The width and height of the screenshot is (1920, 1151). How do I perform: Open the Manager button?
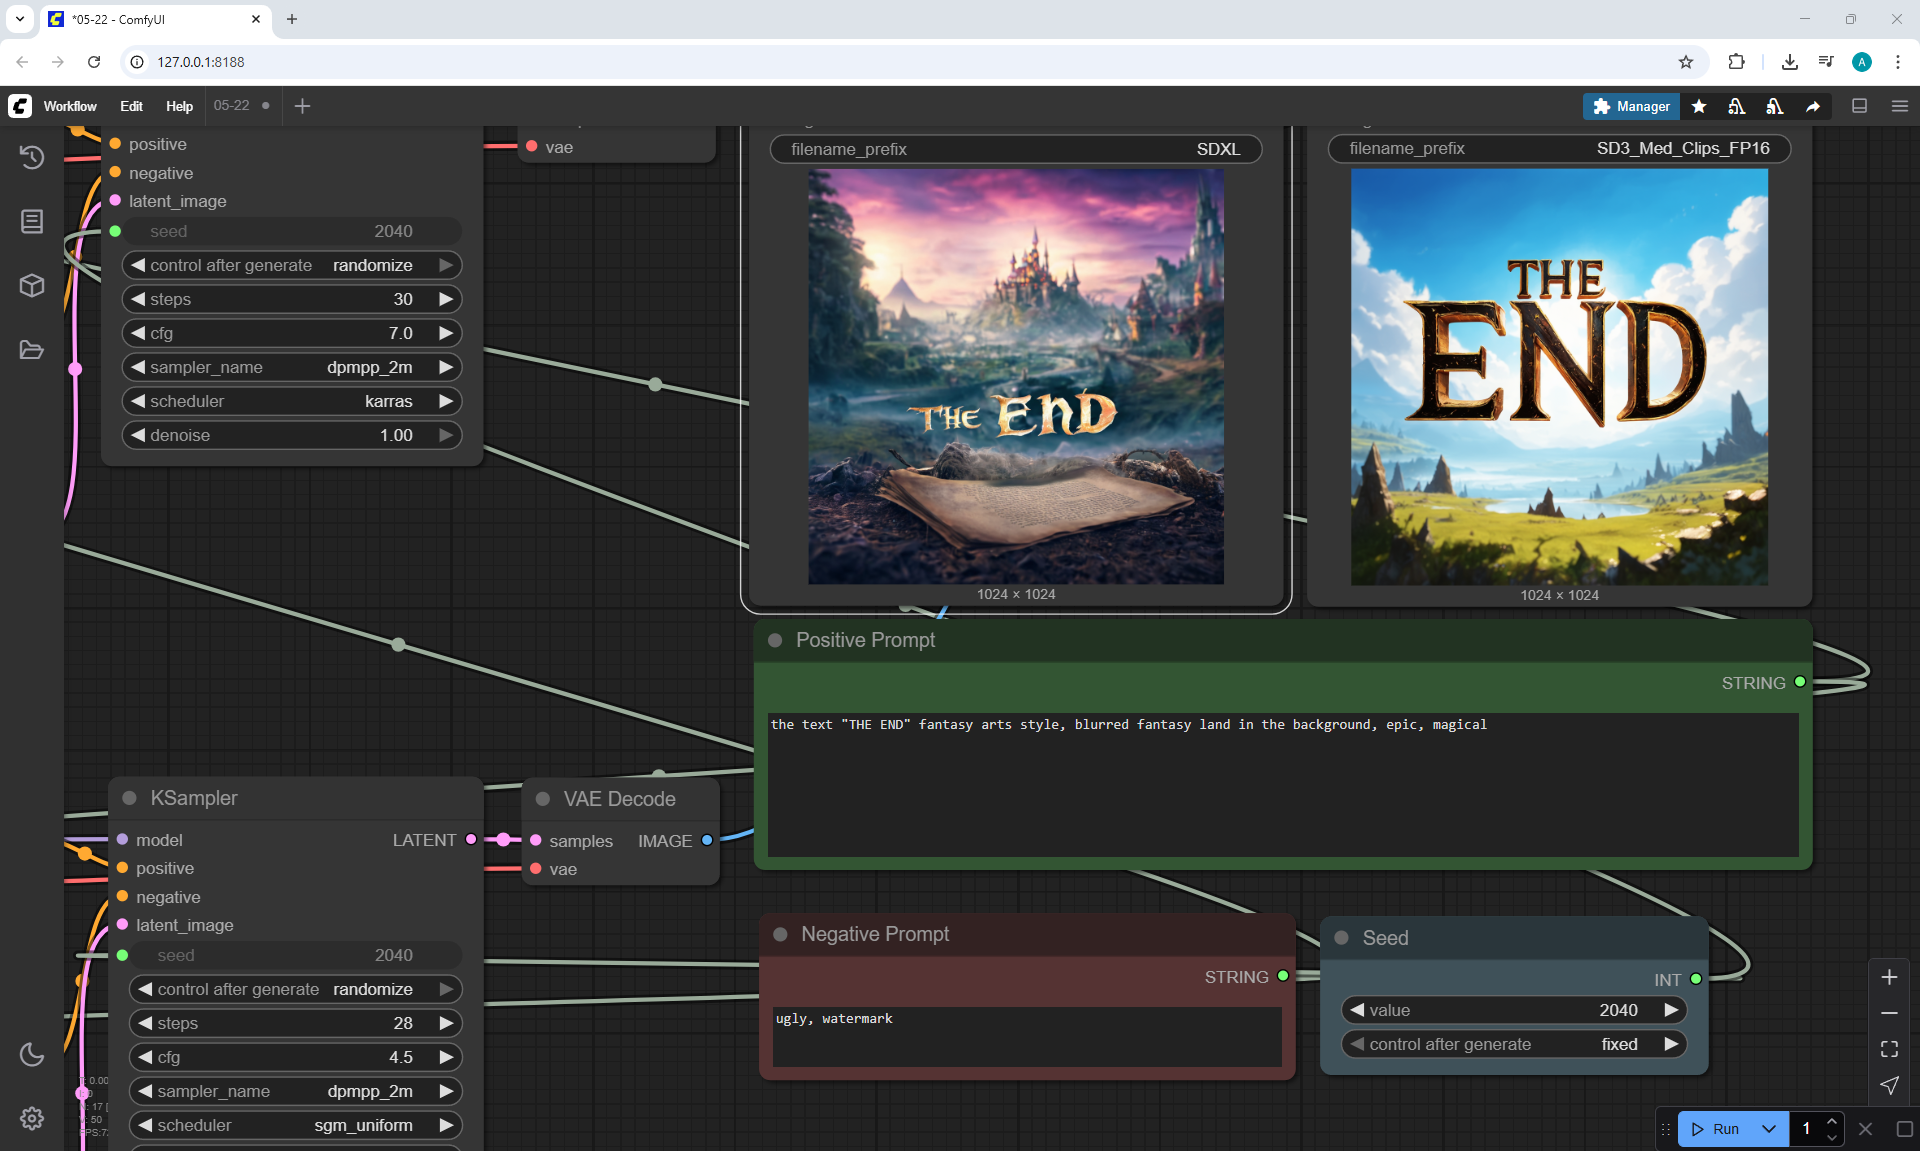[x=1631, y=106]
